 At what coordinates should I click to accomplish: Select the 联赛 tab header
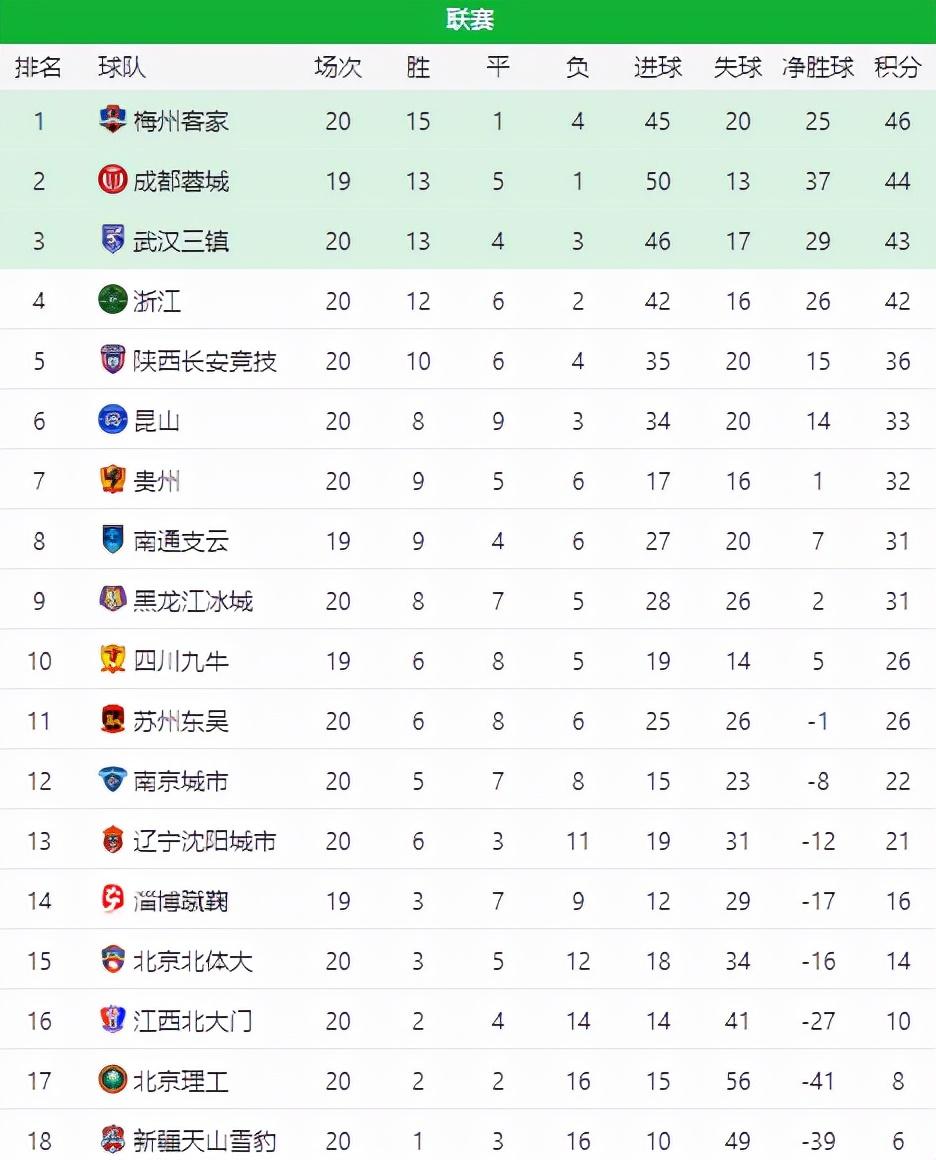pyautogui.click(x=470, y=20)
